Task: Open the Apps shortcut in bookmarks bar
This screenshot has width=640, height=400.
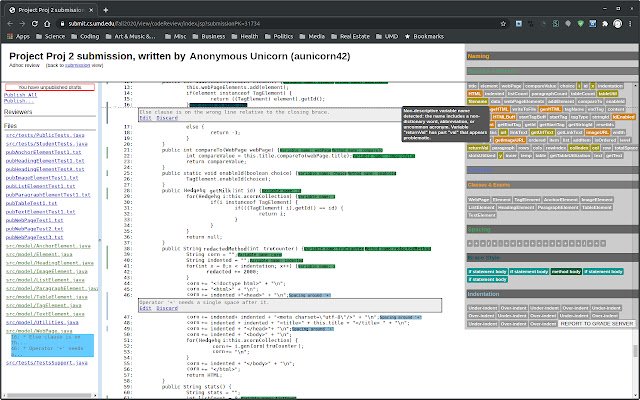Action: (18, 36)
